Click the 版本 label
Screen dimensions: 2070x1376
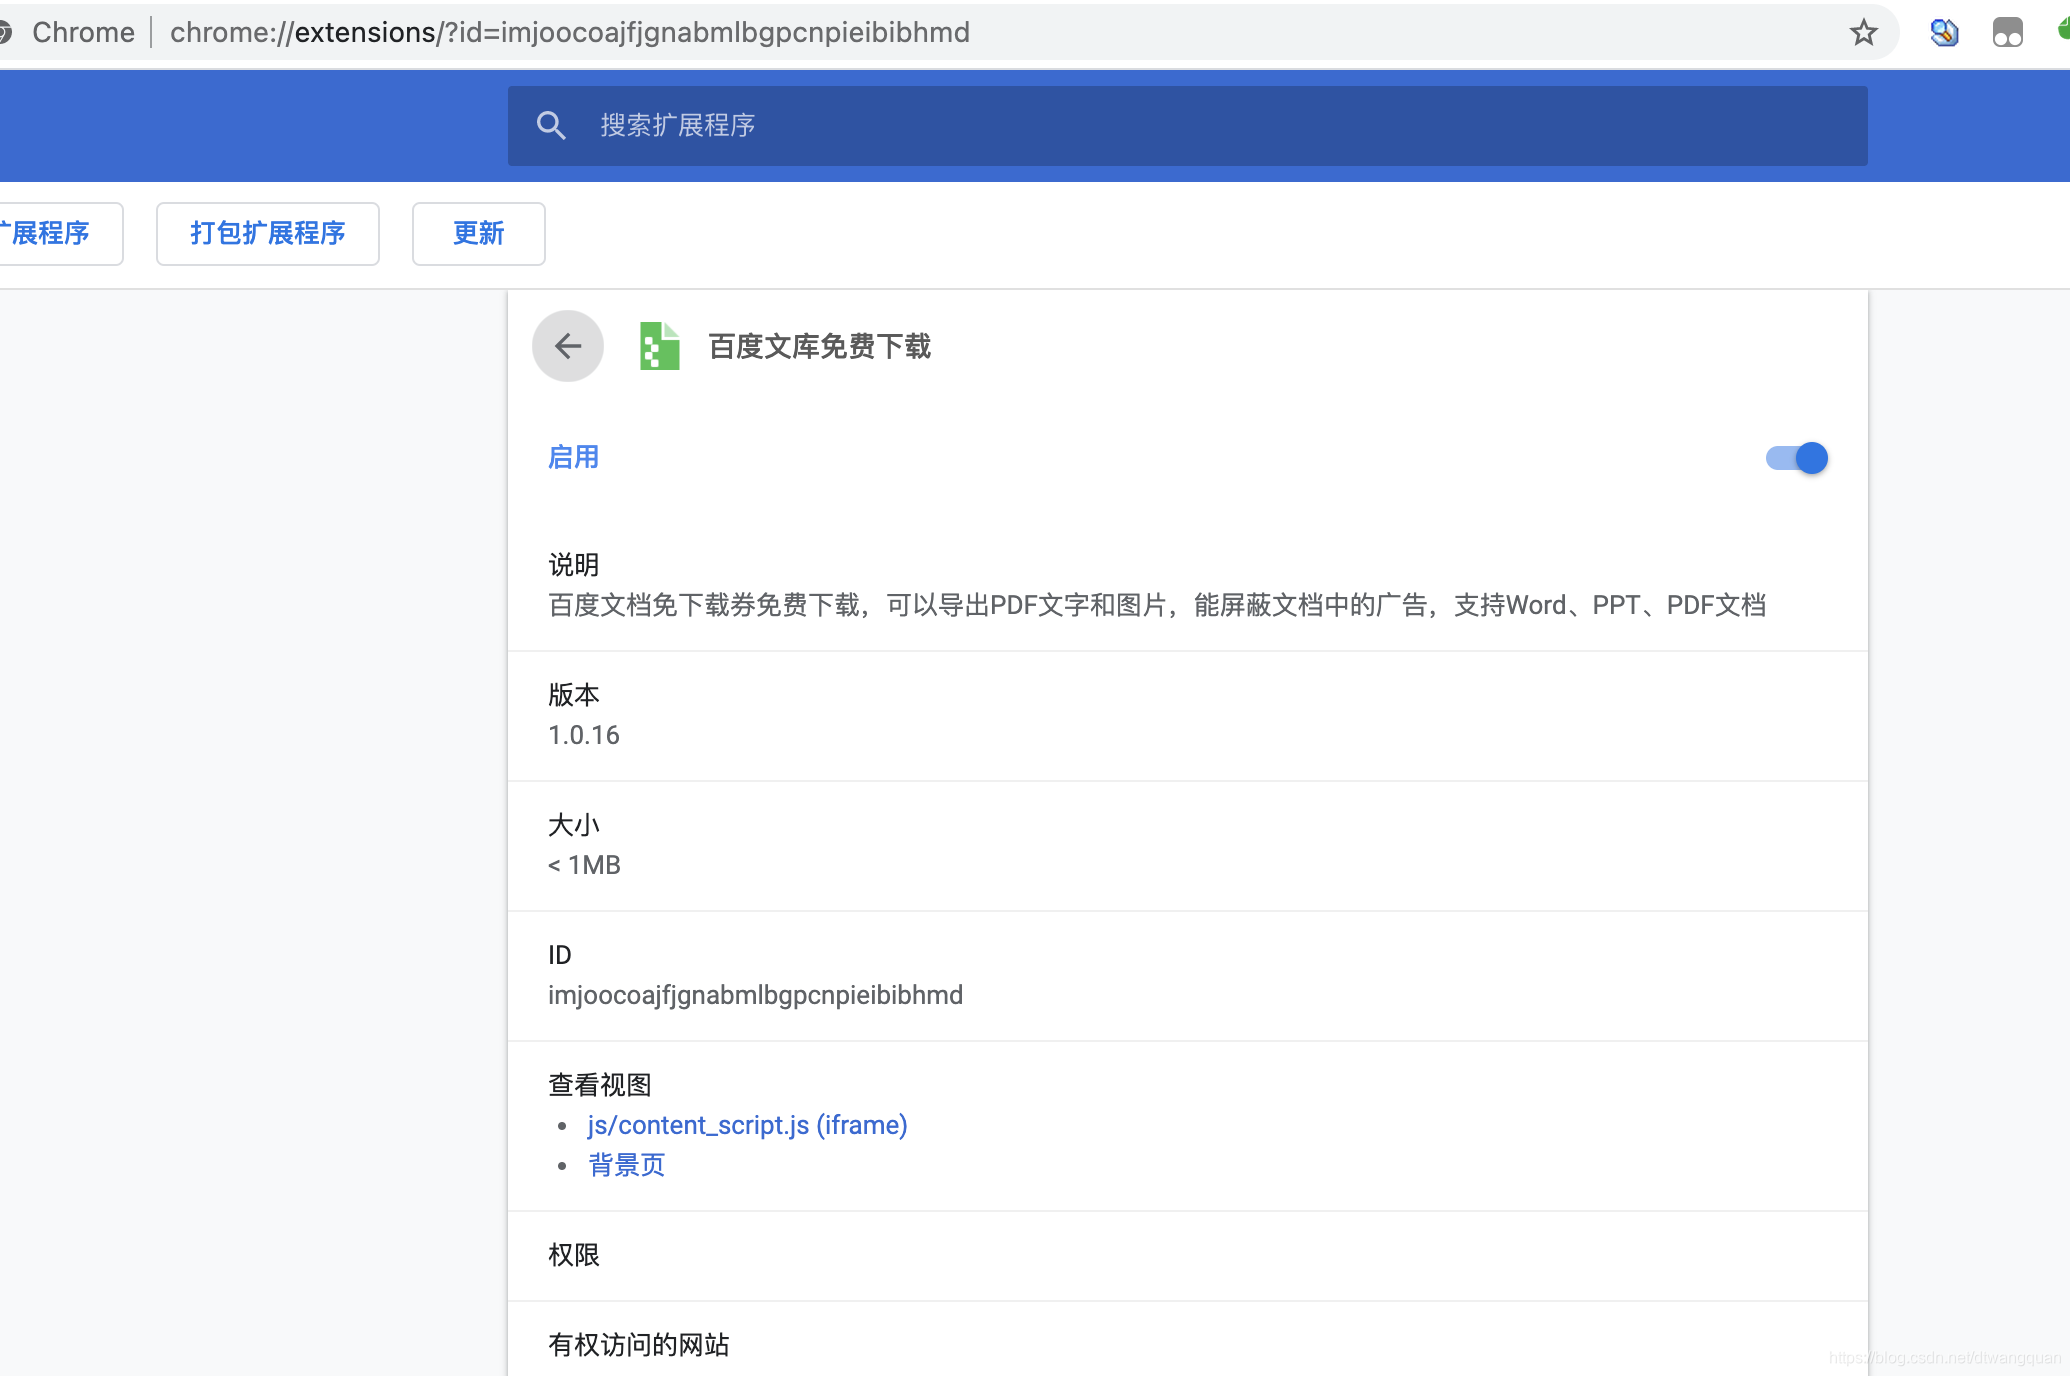tap(574, 695)
